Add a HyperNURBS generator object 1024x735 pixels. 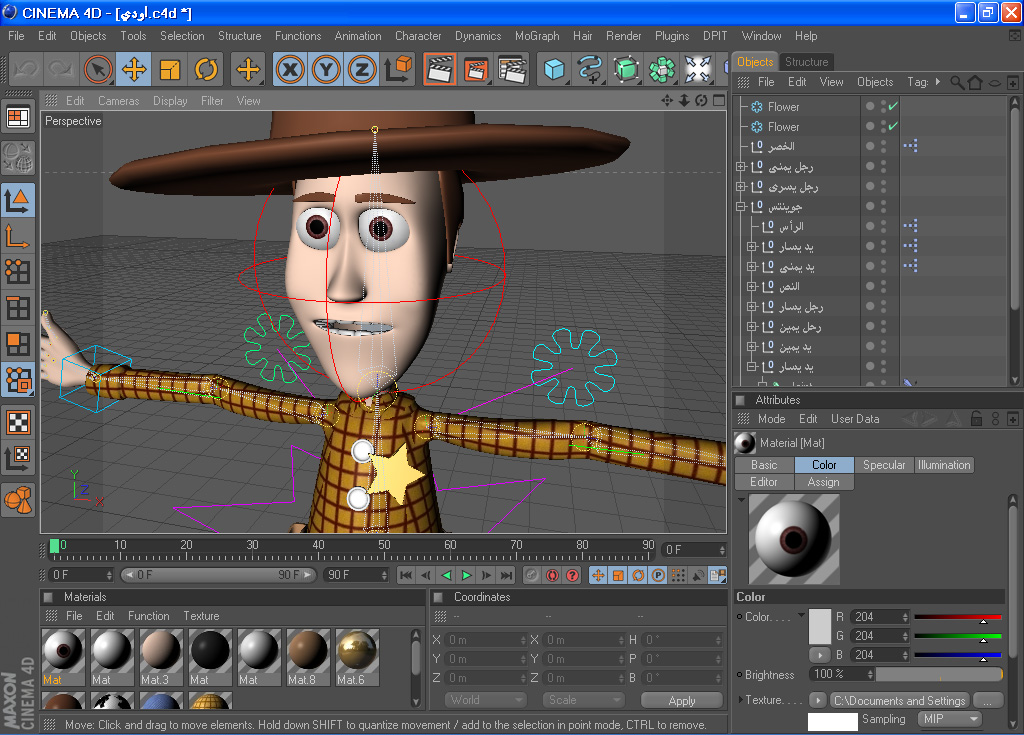click(626, 69)
